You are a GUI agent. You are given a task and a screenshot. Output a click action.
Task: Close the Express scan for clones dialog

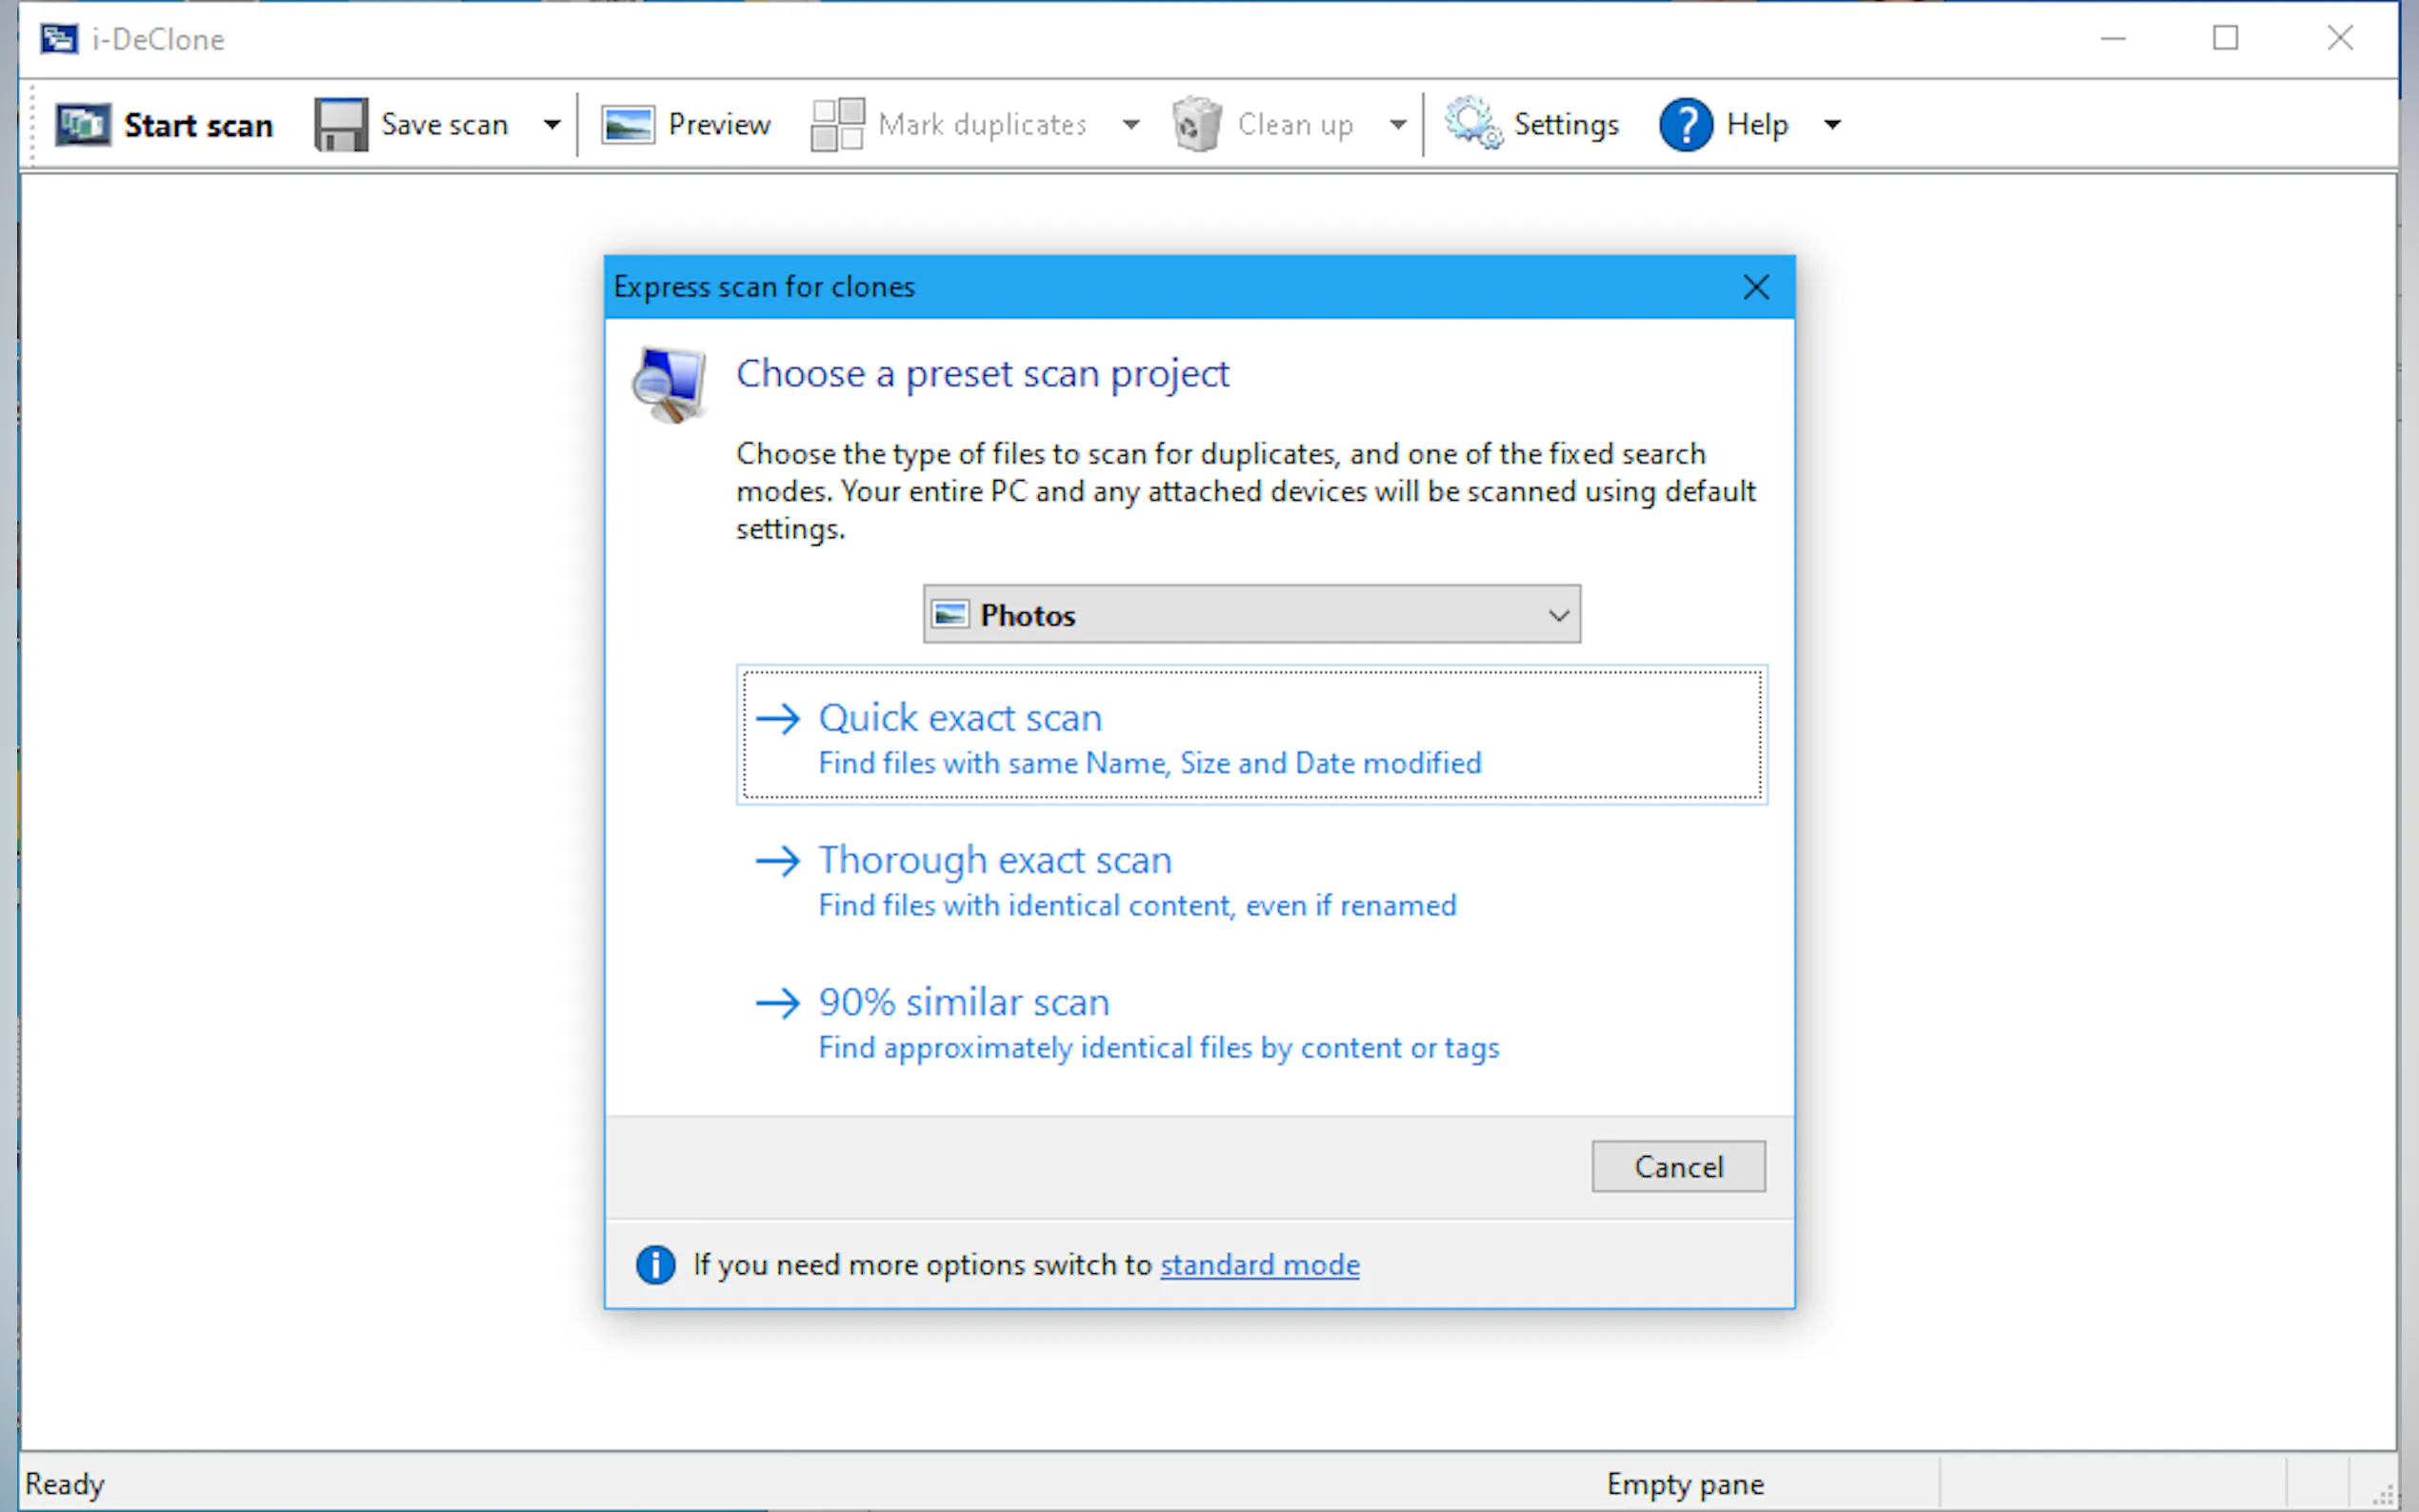(1755, 287)
